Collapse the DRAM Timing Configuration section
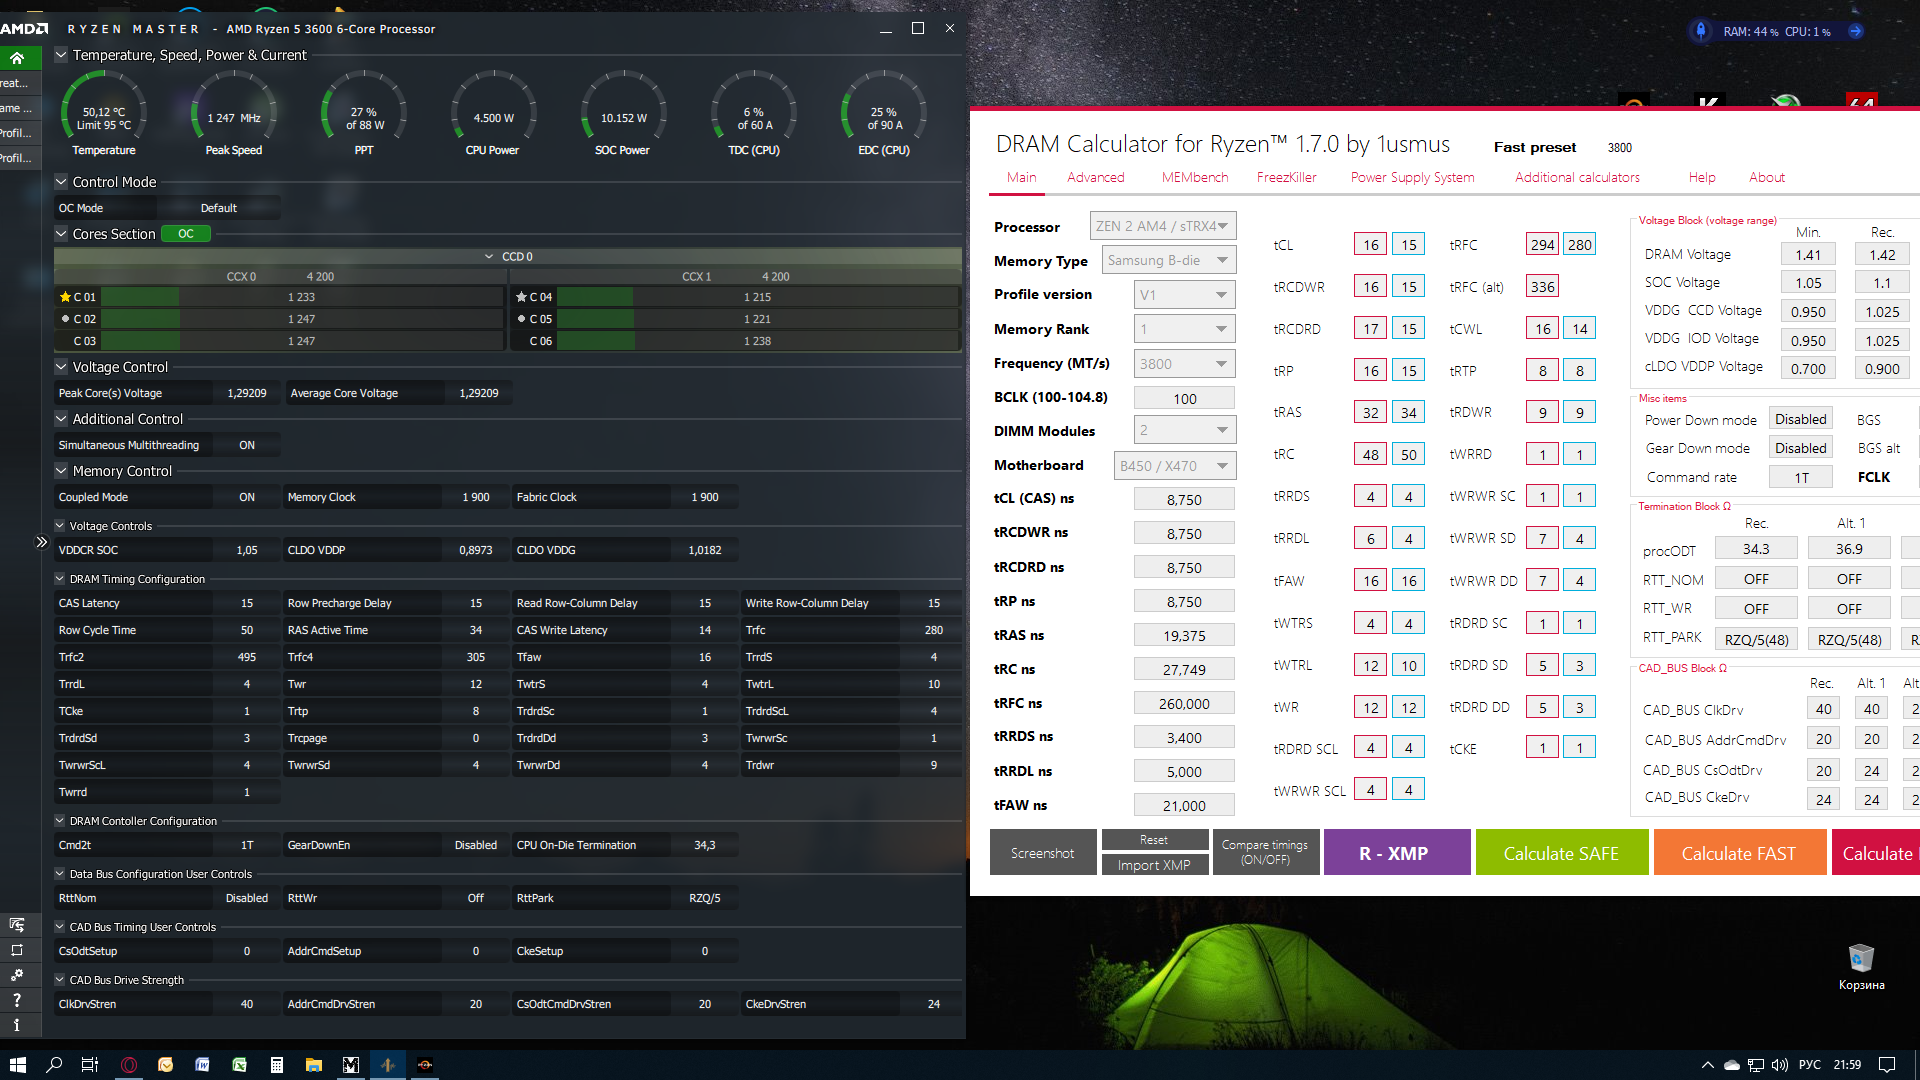Viewport: 1920px width, 1080px height. pos(60,579)
